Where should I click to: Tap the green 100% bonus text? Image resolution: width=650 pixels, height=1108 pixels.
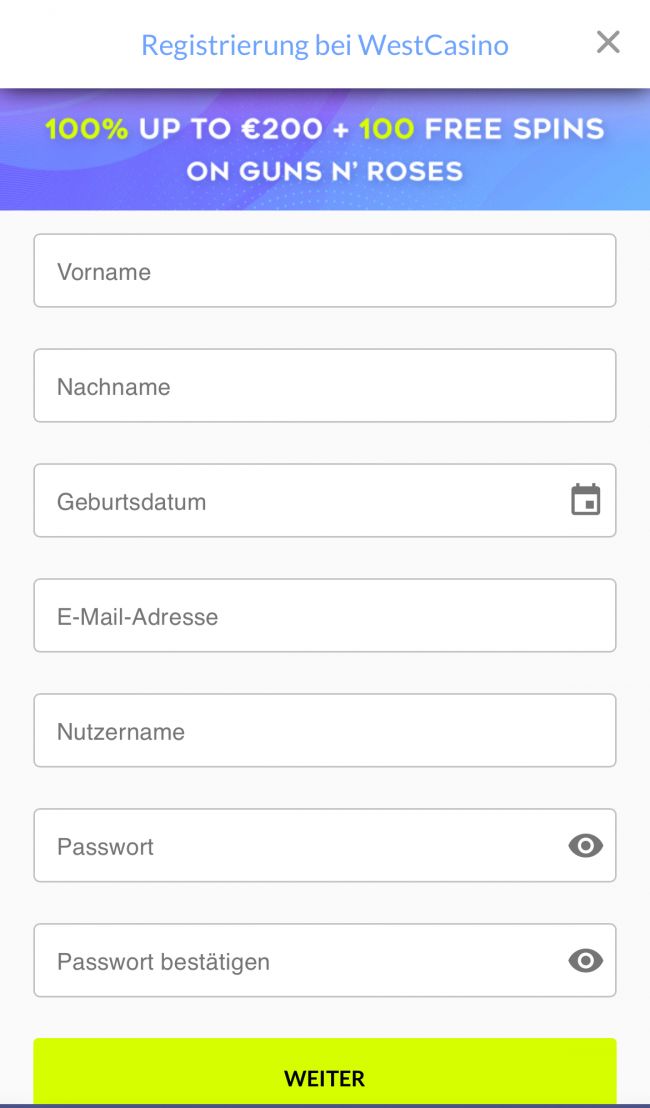click(x=86, y=129)
